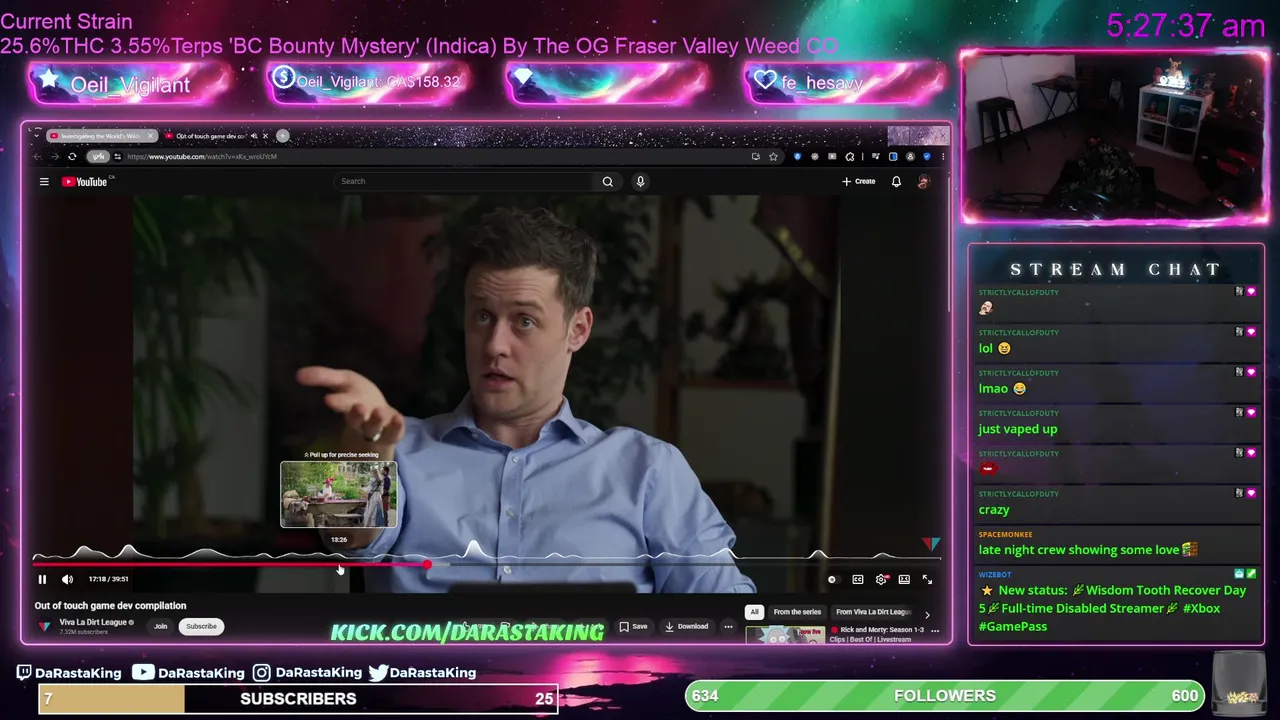
Task: Click chat message 'late night crew showing some love'
Action: [x=1087, y=549]
